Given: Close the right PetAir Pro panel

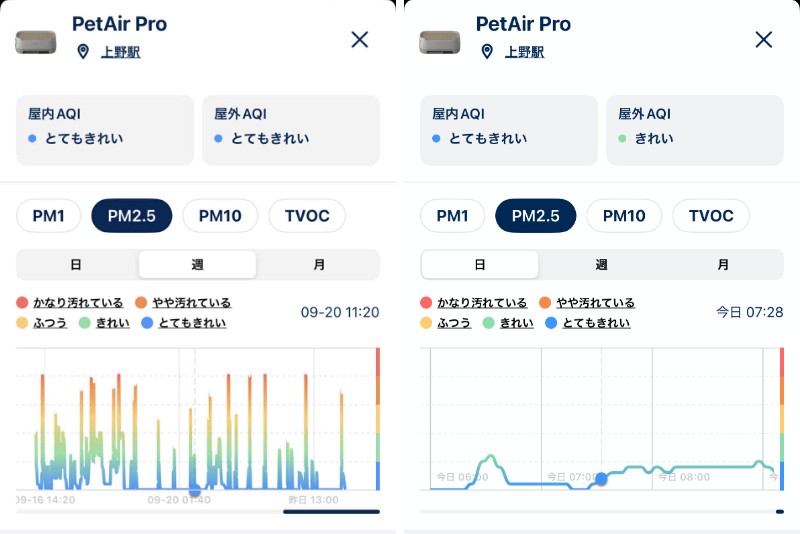Looking at the screenshot, I should click(764, 39).
